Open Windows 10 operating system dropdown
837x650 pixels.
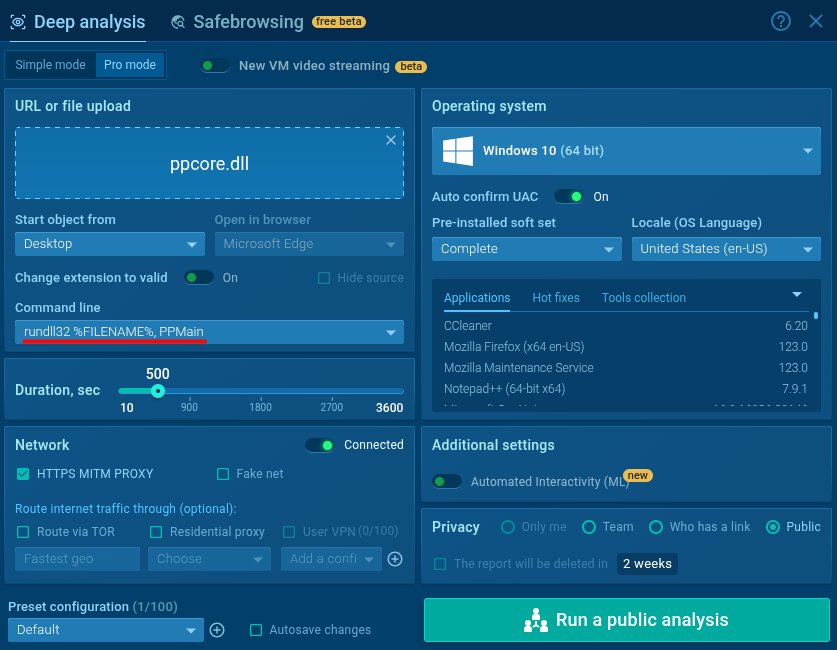pyautogui.click(x=626, y=151)
